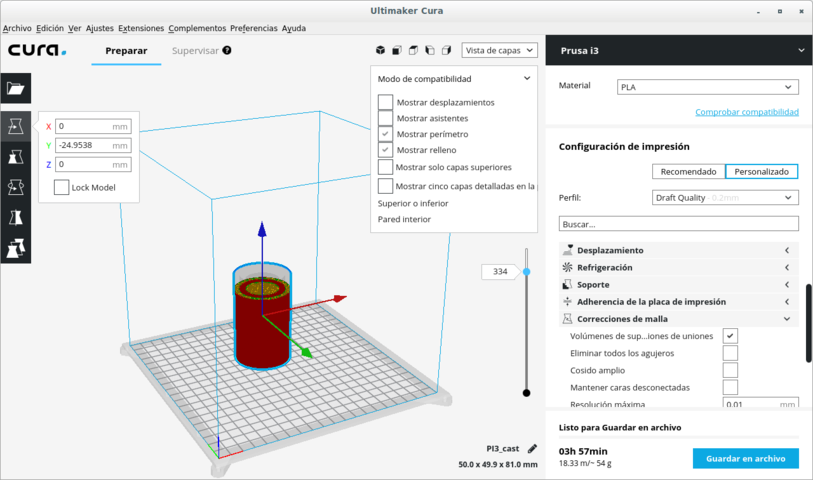
Task: Switch to the Supervisar tab
Action: click(195, 50)
